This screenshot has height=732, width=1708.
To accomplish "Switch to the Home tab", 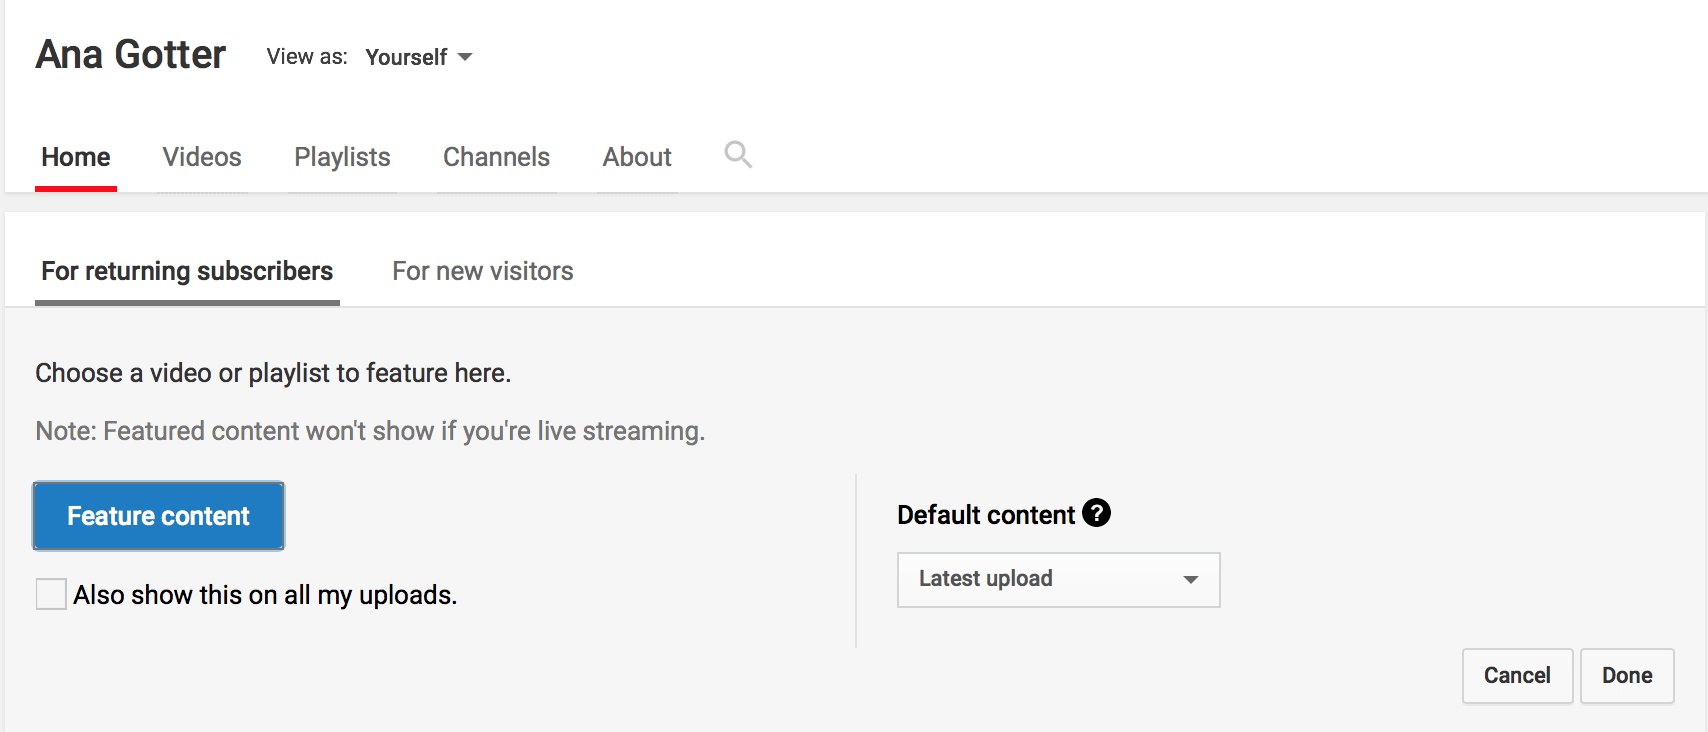I will (x=76, y=157).
